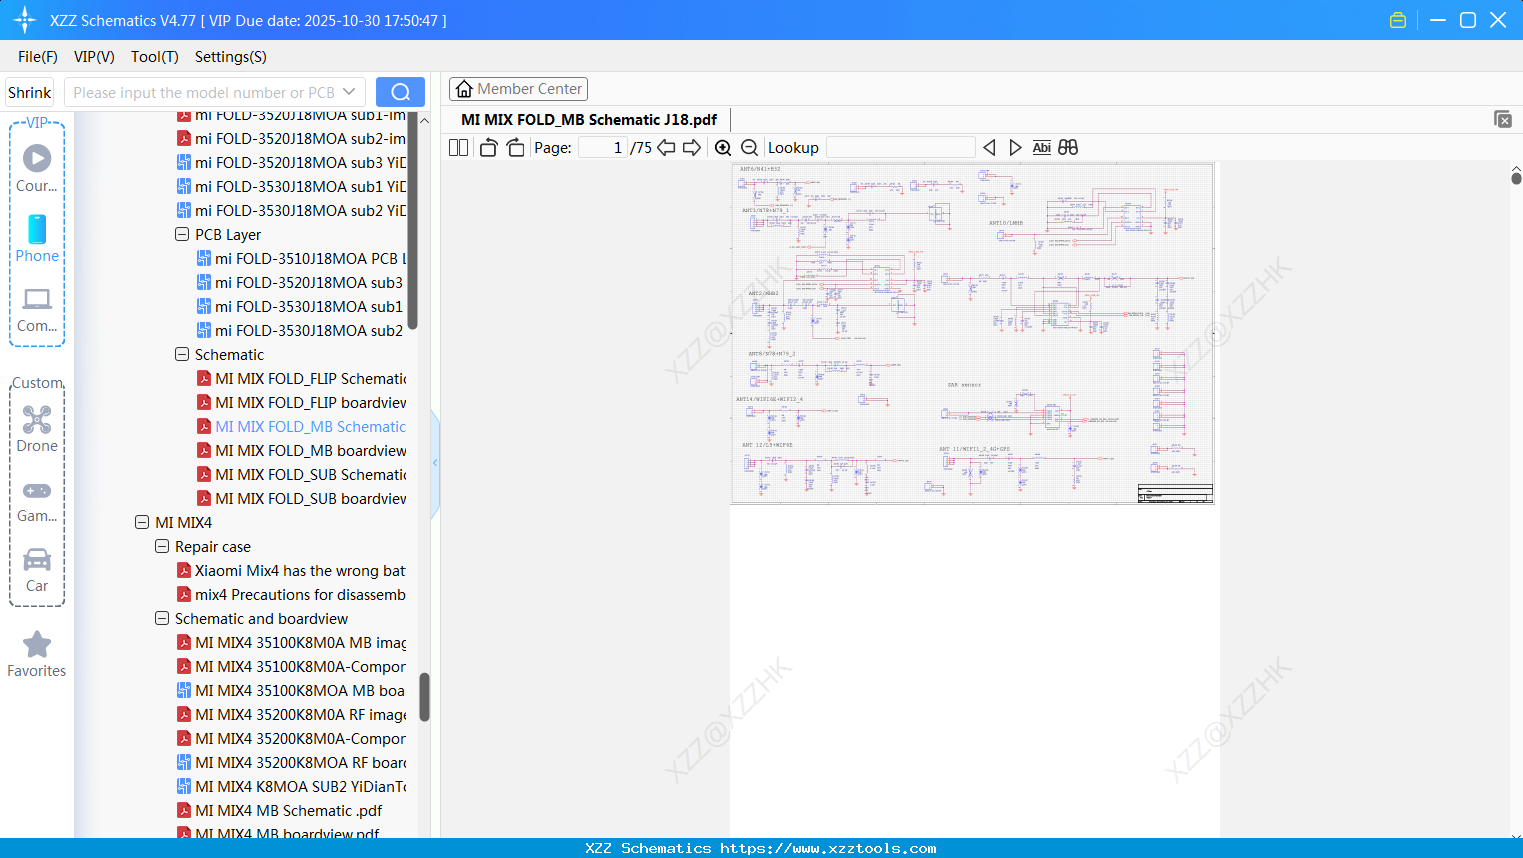
Task: Open the Course category in the VIP sidebar
Action: 37,169
